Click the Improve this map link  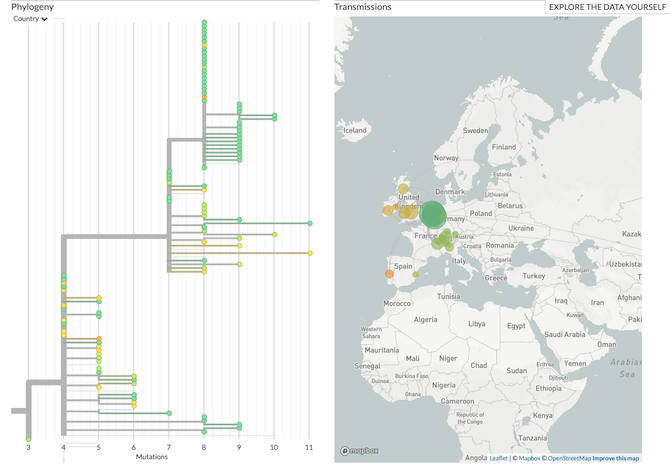(x=616, y=458)
